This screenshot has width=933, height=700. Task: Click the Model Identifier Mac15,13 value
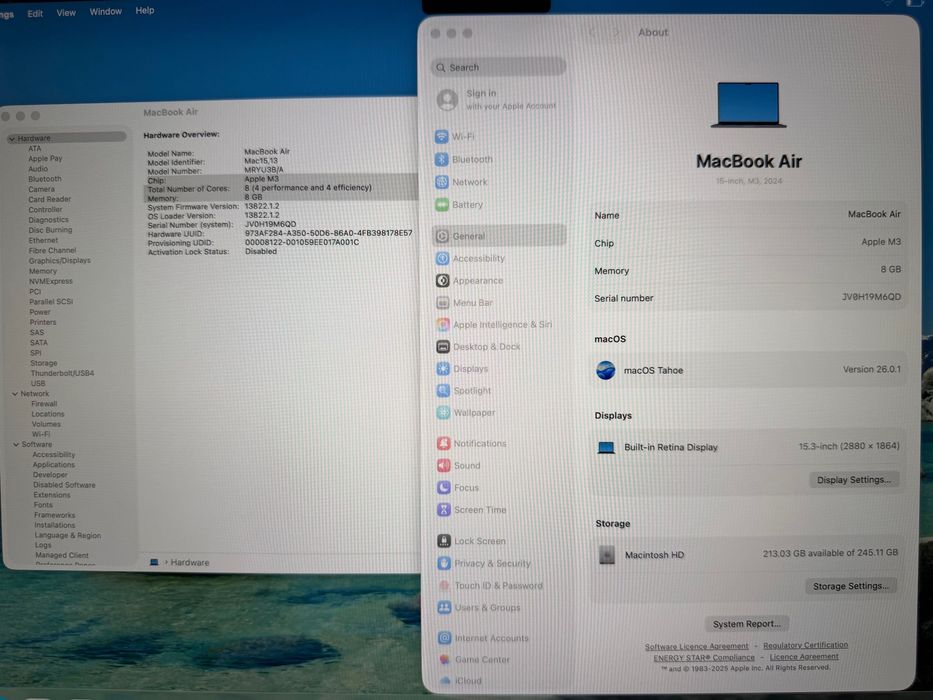pyautogui.click(x=261, y=161)
